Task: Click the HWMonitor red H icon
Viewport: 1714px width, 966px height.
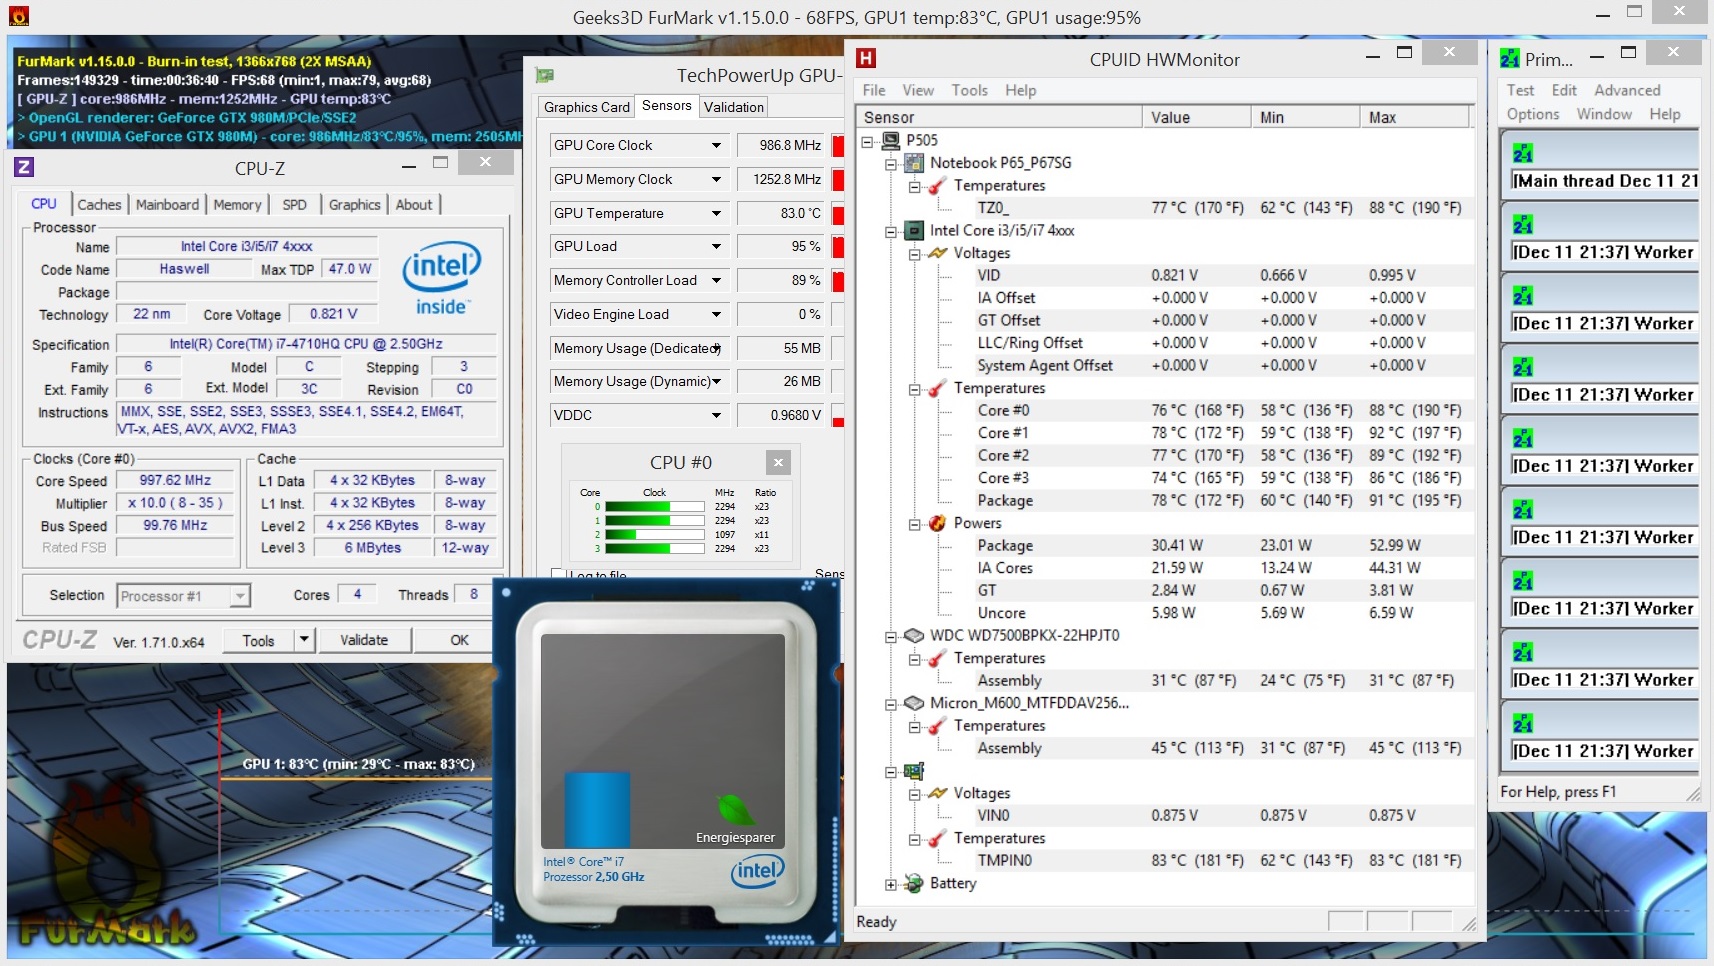Action: point(866,58)
